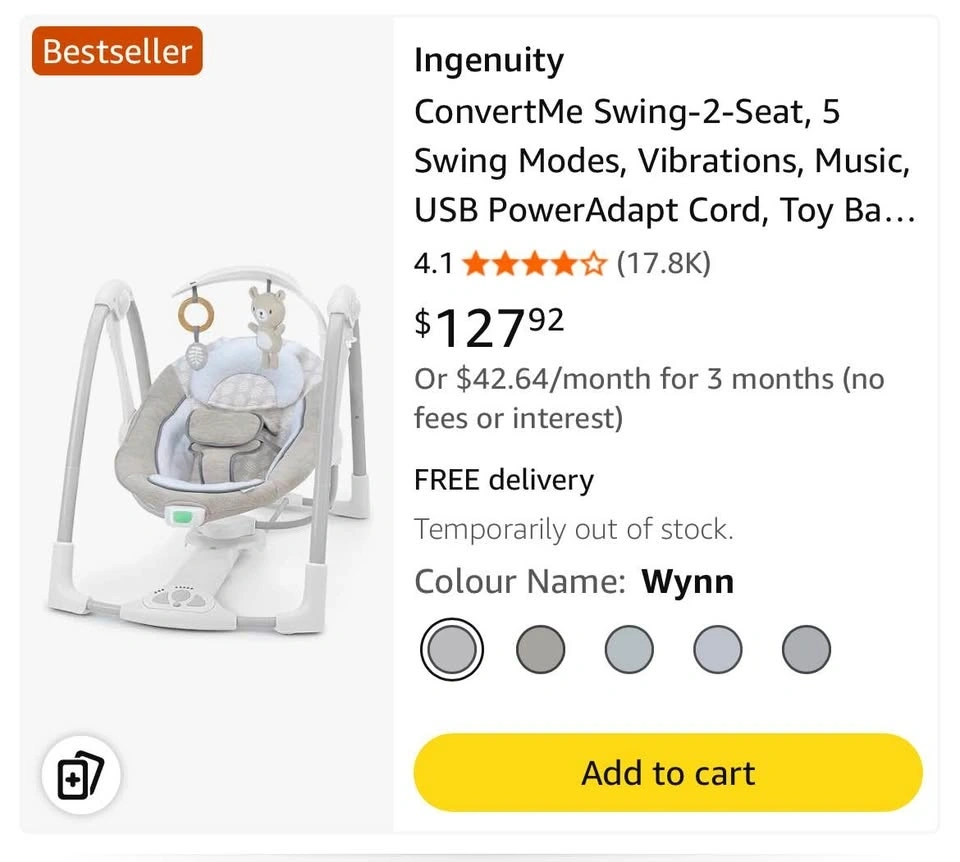Open the $42.64/month payment plan text

tap(649, 398)
